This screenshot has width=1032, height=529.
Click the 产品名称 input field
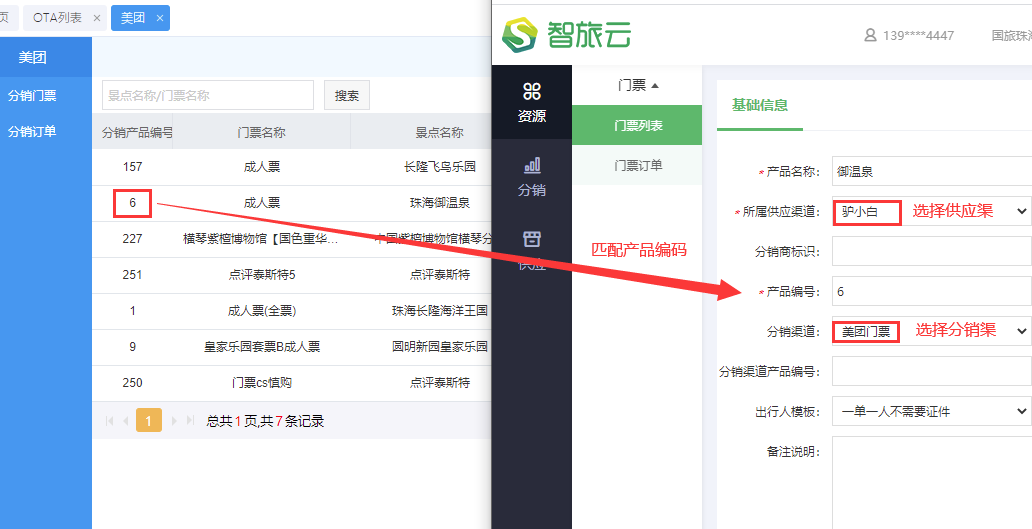[930, 171]
